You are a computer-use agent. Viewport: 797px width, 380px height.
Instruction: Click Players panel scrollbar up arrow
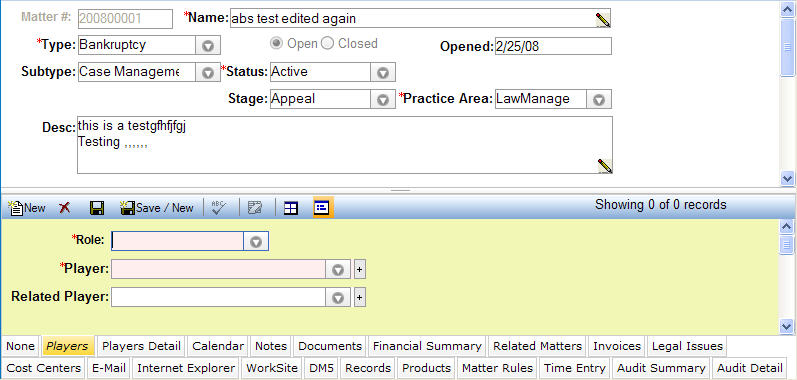[x=786, y=226]
